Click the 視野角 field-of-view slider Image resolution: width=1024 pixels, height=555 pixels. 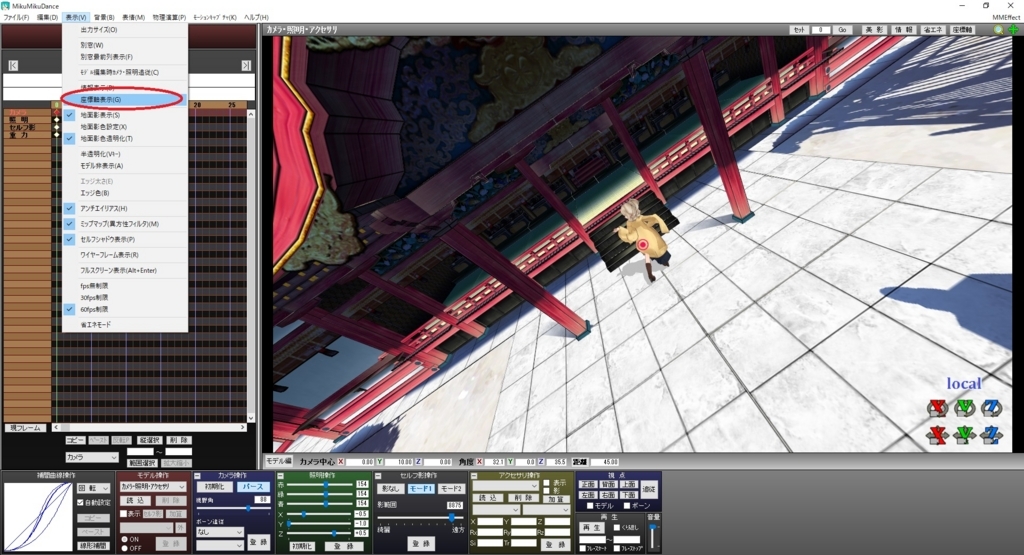(x=233, y=508)
